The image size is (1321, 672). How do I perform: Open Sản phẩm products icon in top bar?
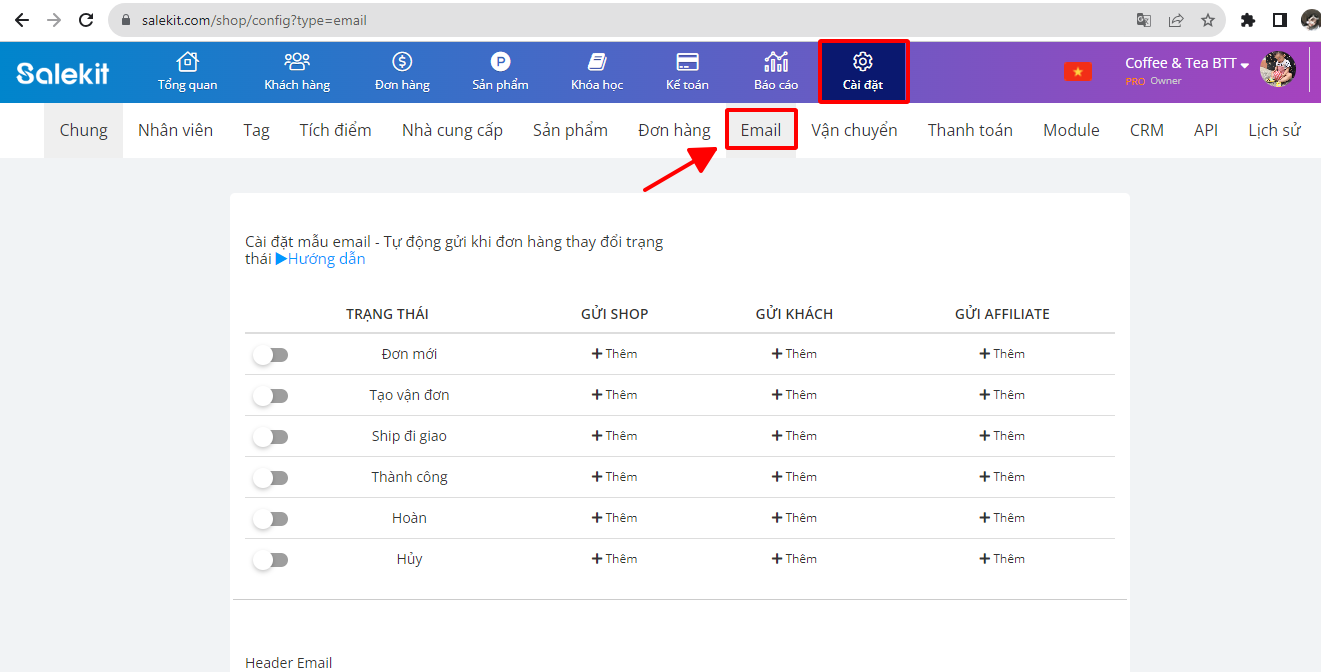point(500,63)
